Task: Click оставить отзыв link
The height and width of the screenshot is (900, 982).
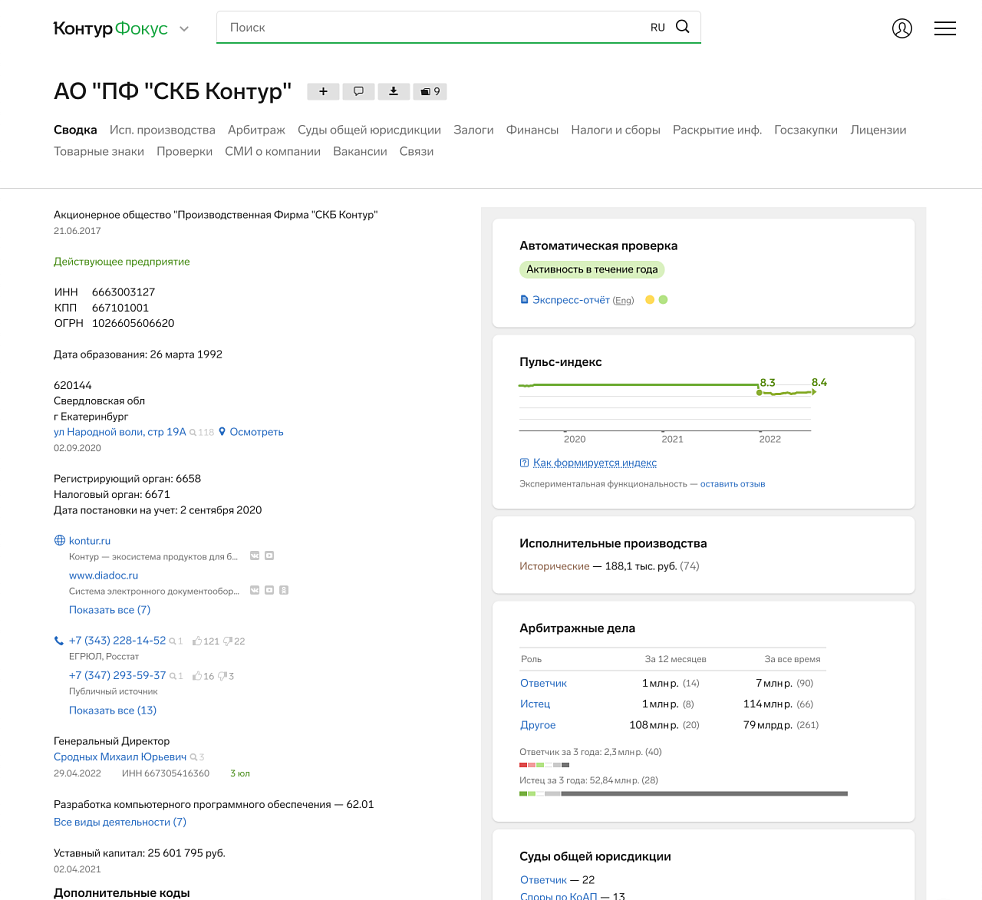Action: pyautogui.click(x=732, y=484)
